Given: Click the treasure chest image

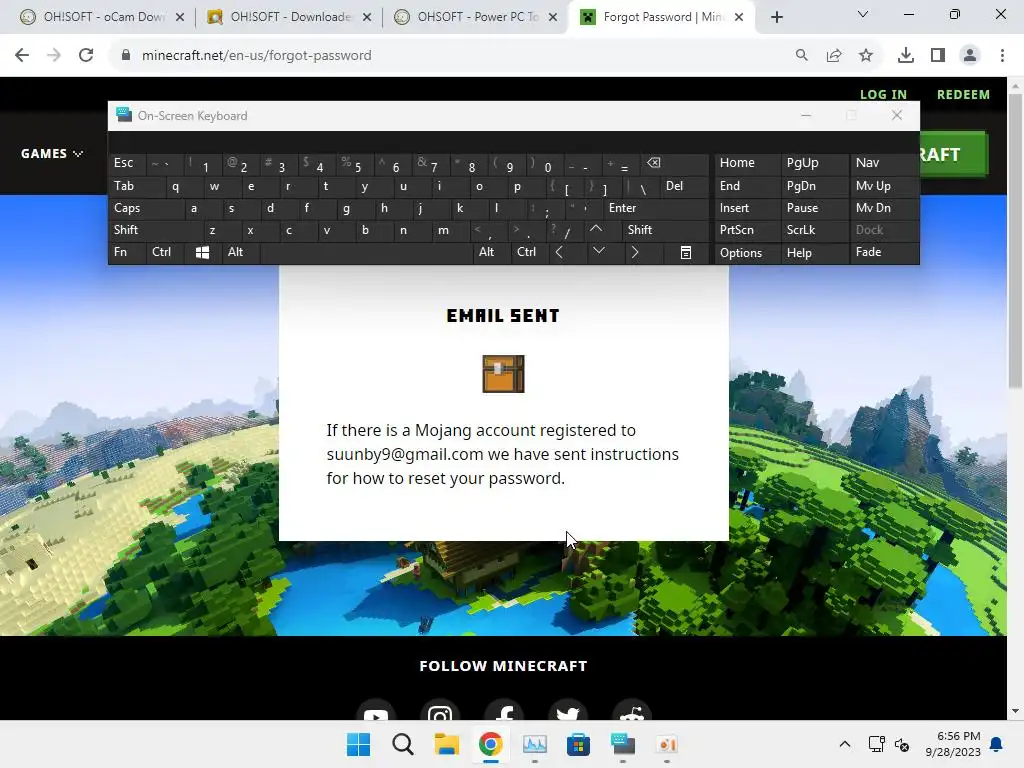Looking at the screenshot, I should [x=504, y=374].
